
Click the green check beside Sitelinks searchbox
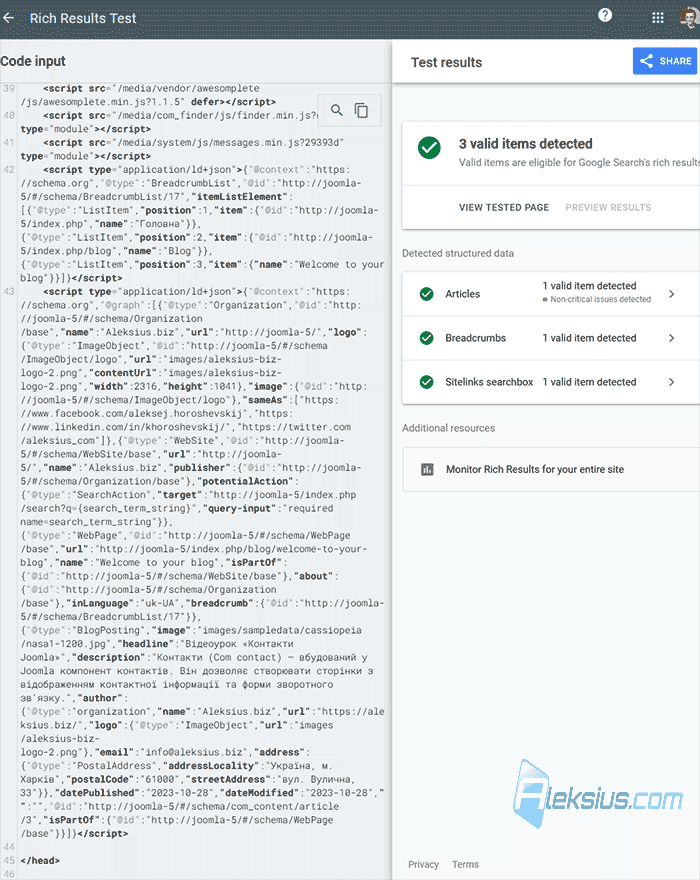427,382
